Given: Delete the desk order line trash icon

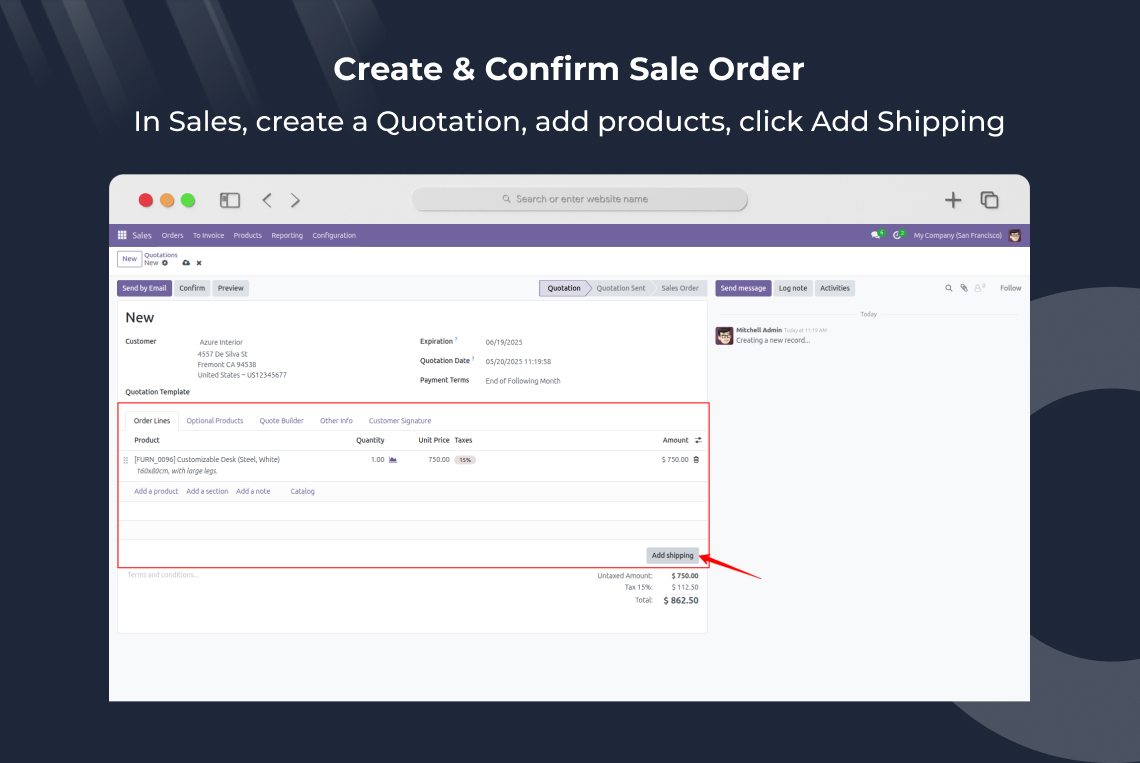Looking at the screenshot, I should (x=696, y=460).
